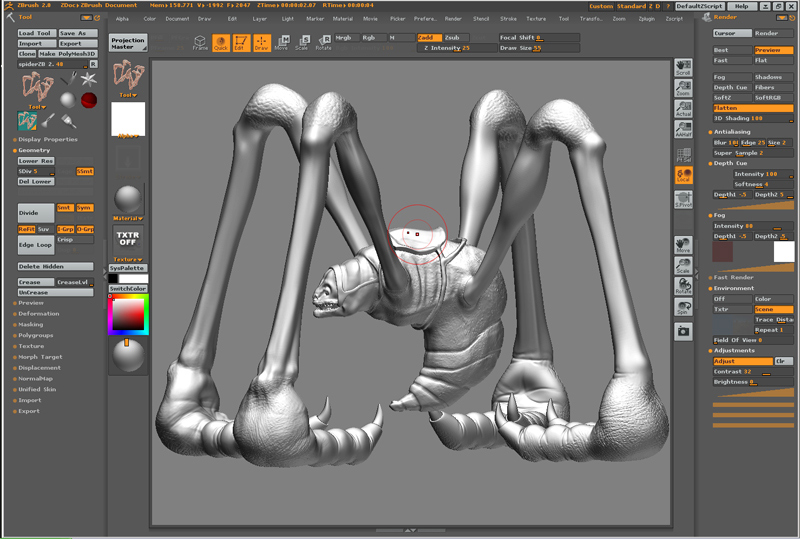
Task: Collapse the Antialiasing section
Action: point(732,132)
